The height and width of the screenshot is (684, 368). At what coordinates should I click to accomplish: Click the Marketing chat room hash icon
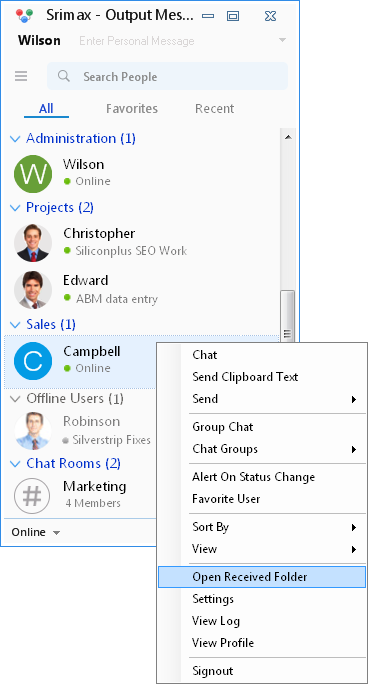[32, 496]
